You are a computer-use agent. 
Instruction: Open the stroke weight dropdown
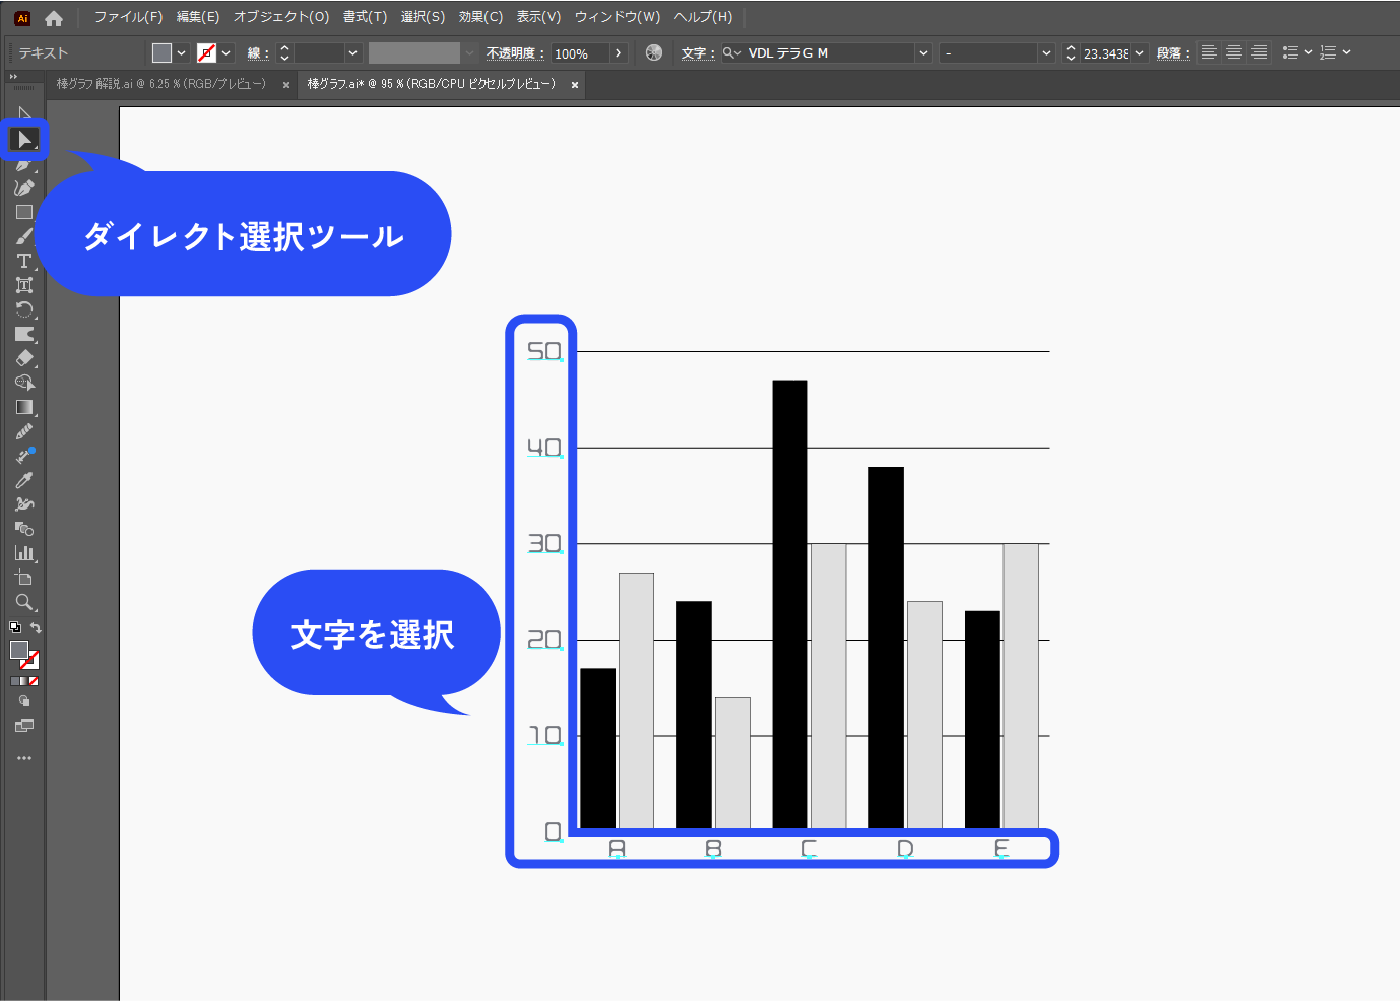[x=353, y=53]
